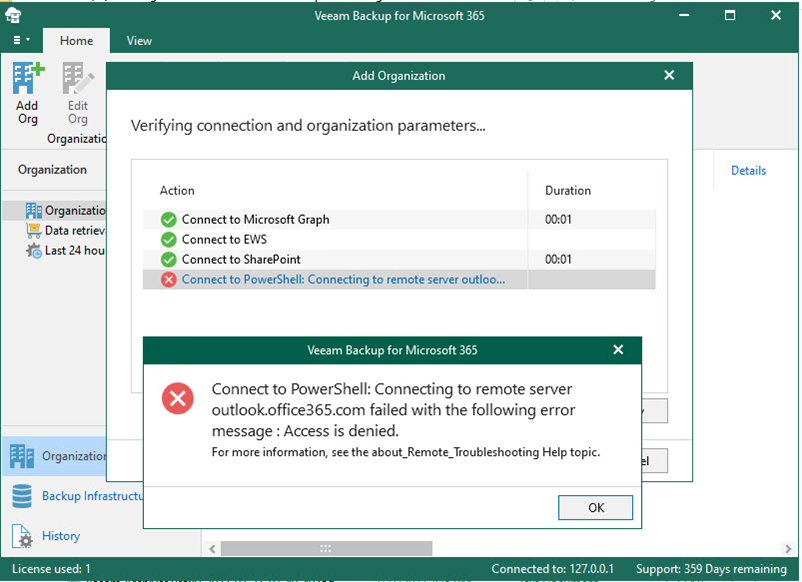Close the Veeam Backup main window
This screenshot has width=802, height=582.
pyautogui.click(x=776, y=15)
